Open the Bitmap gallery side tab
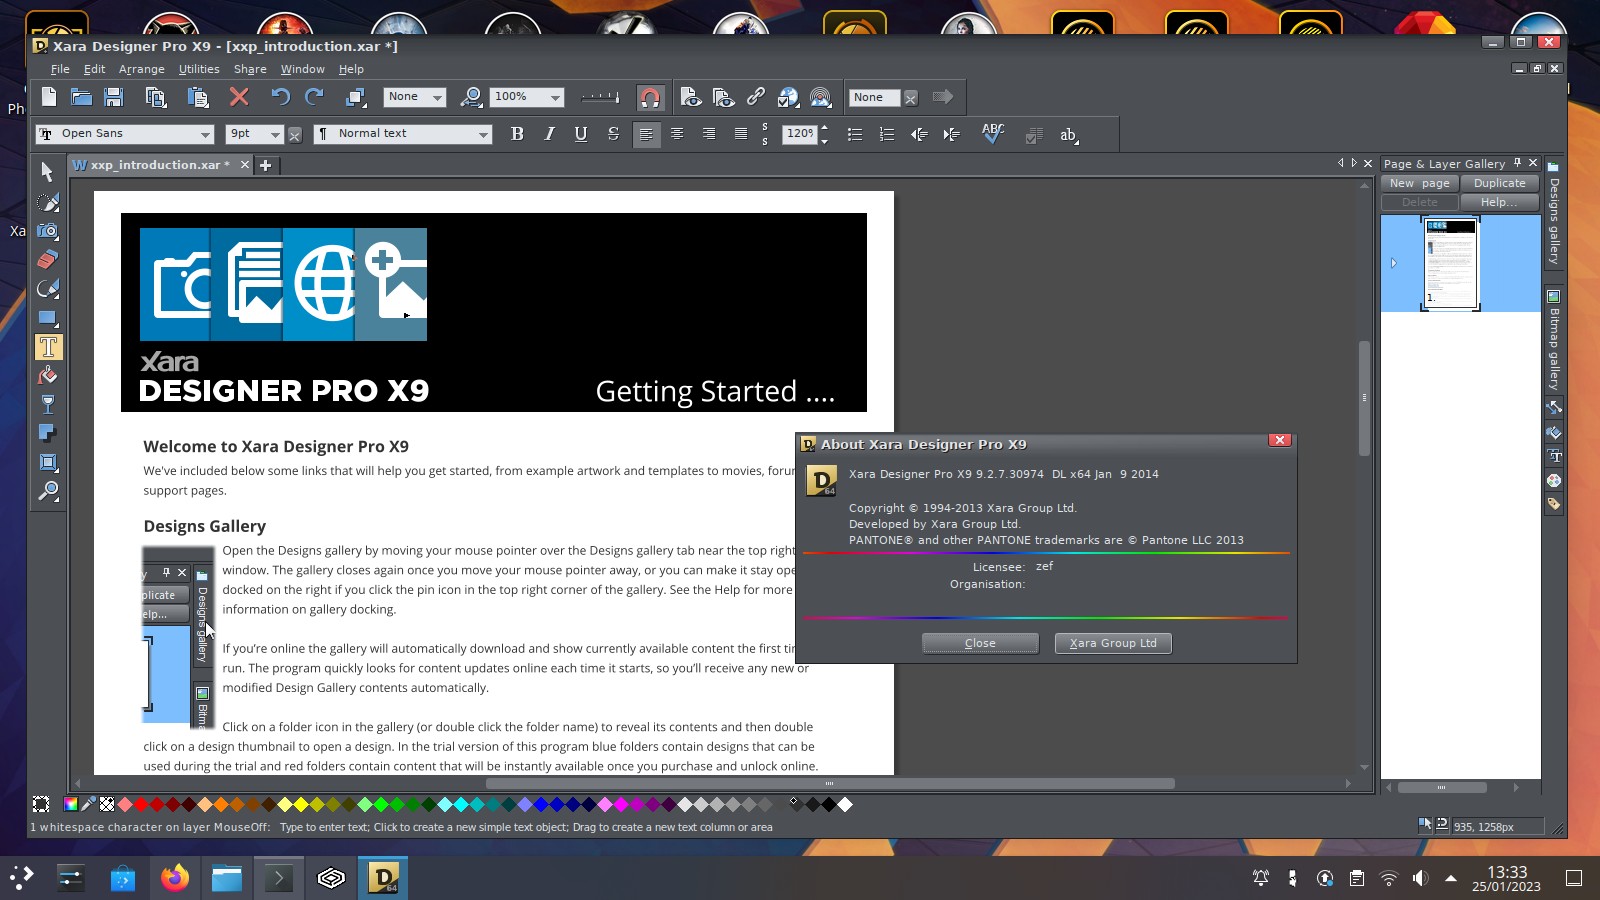 1553,340
